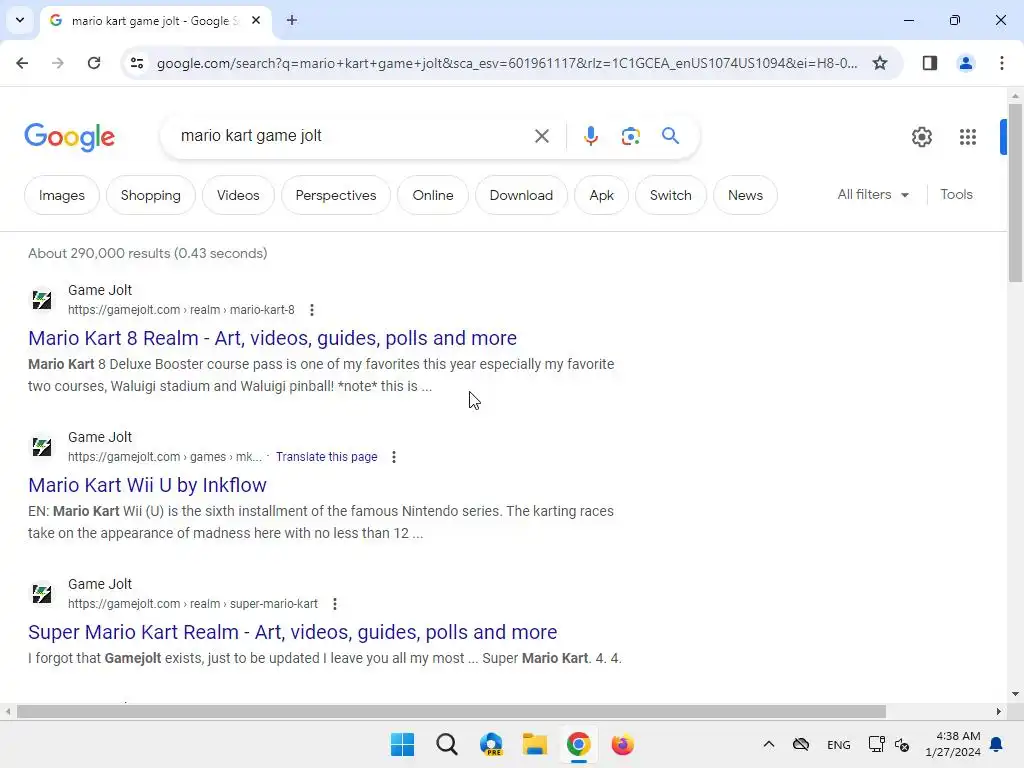The height and width of the screenshot is (768, 1024).
Task: Open the search Tools options
Action: (956, 195)
